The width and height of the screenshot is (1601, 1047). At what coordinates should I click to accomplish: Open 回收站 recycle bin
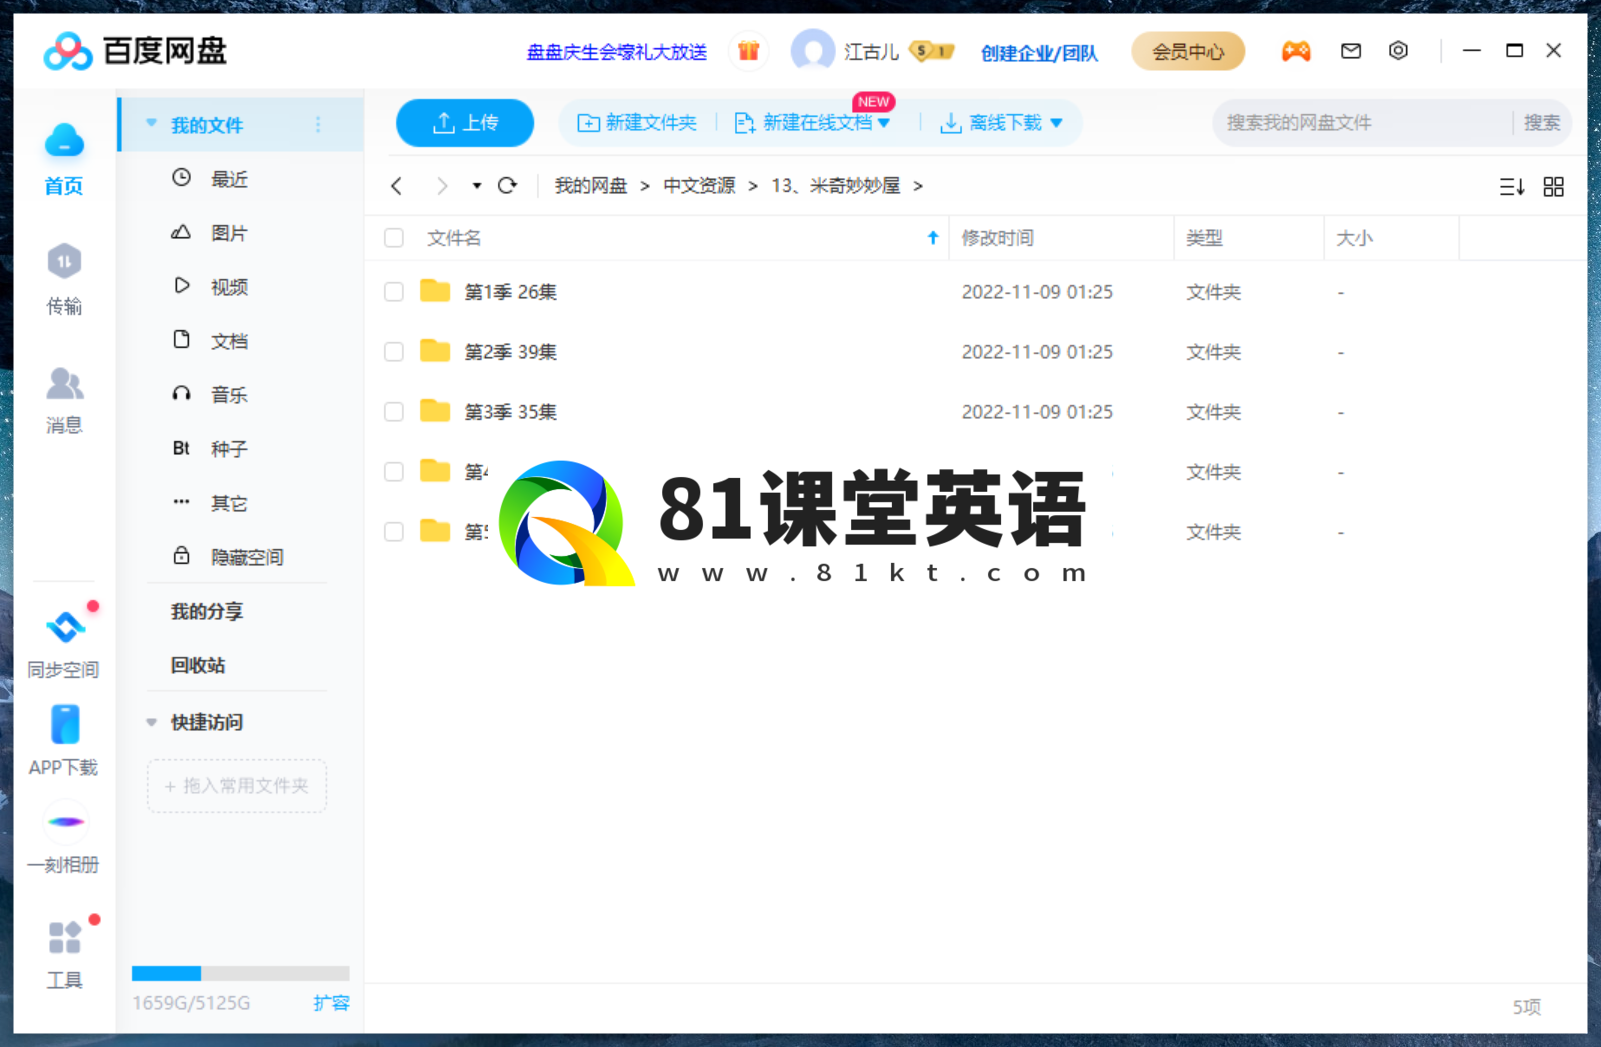(x=198, y=665)
